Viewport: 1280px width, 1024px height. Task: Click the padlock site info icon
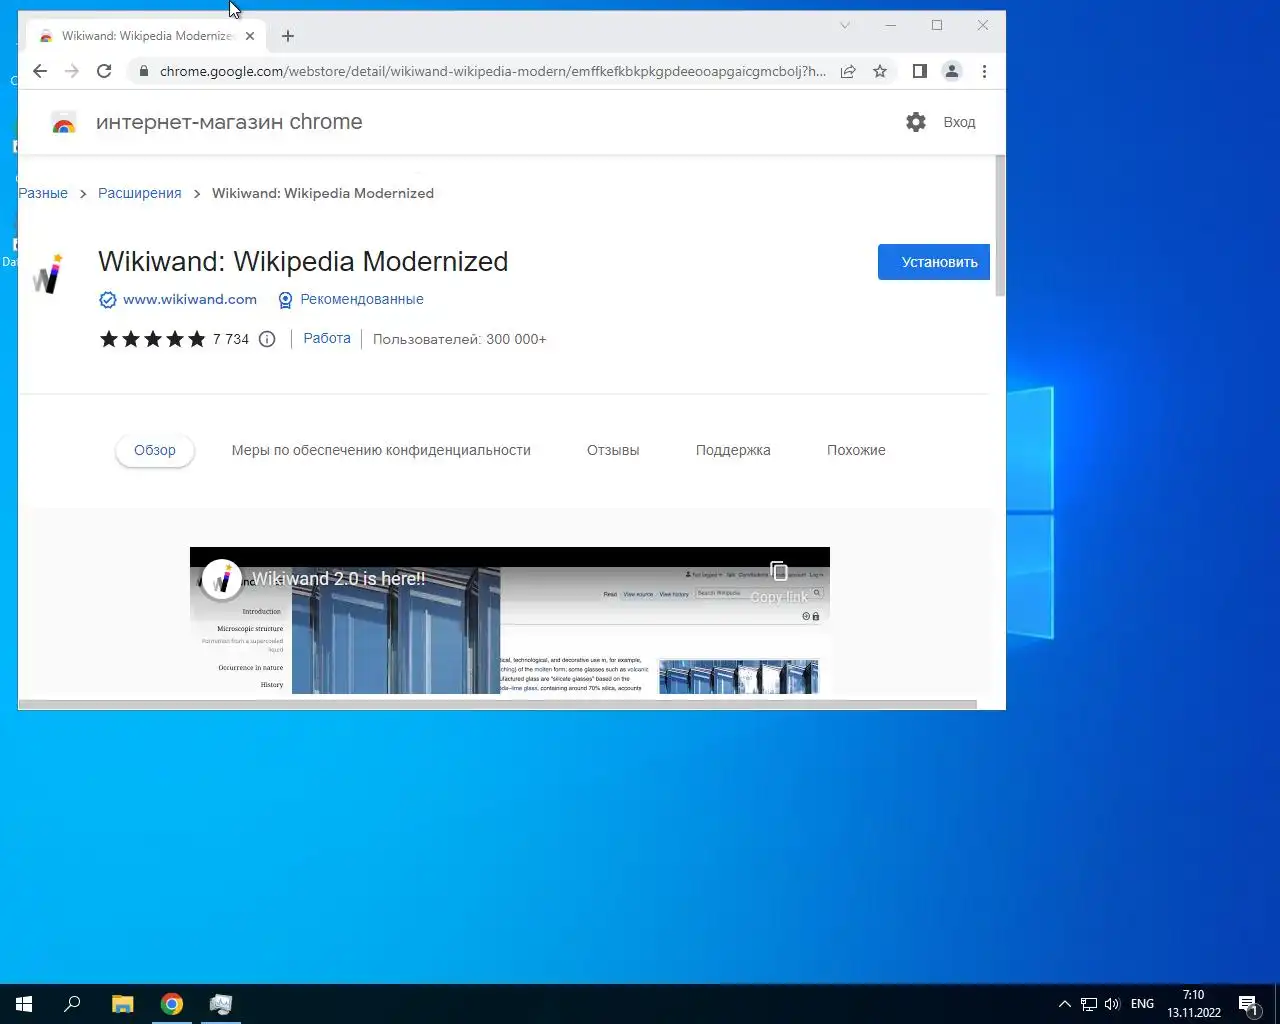pos(143,71)
